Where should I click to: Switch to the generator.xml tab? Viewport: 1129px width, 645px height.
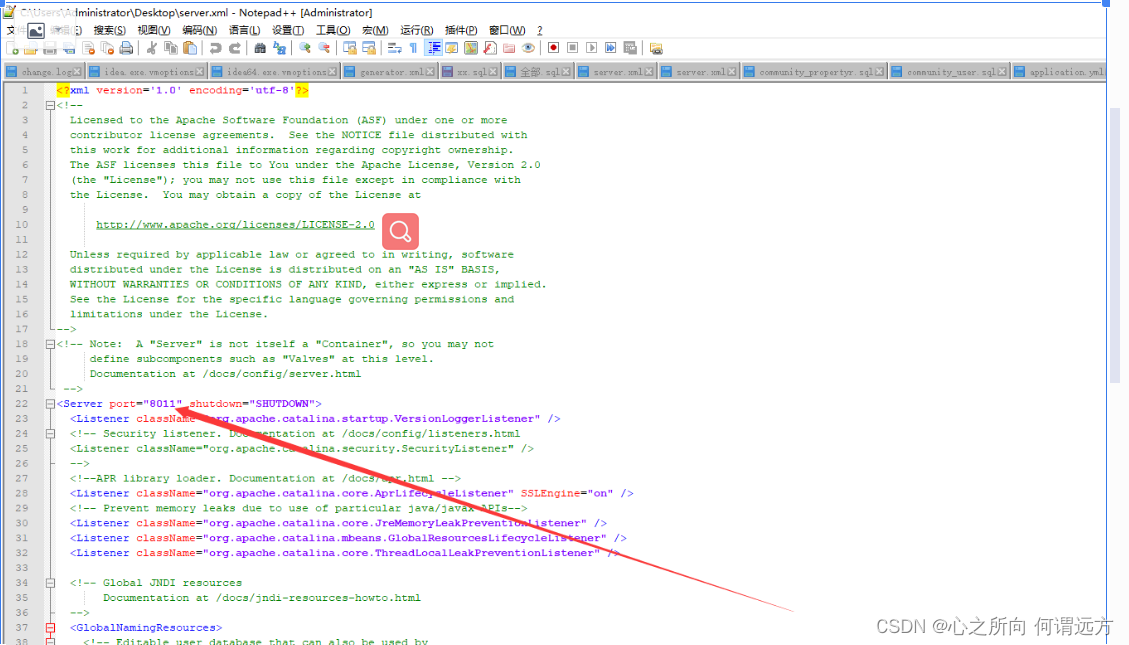(x=389, y=72)
